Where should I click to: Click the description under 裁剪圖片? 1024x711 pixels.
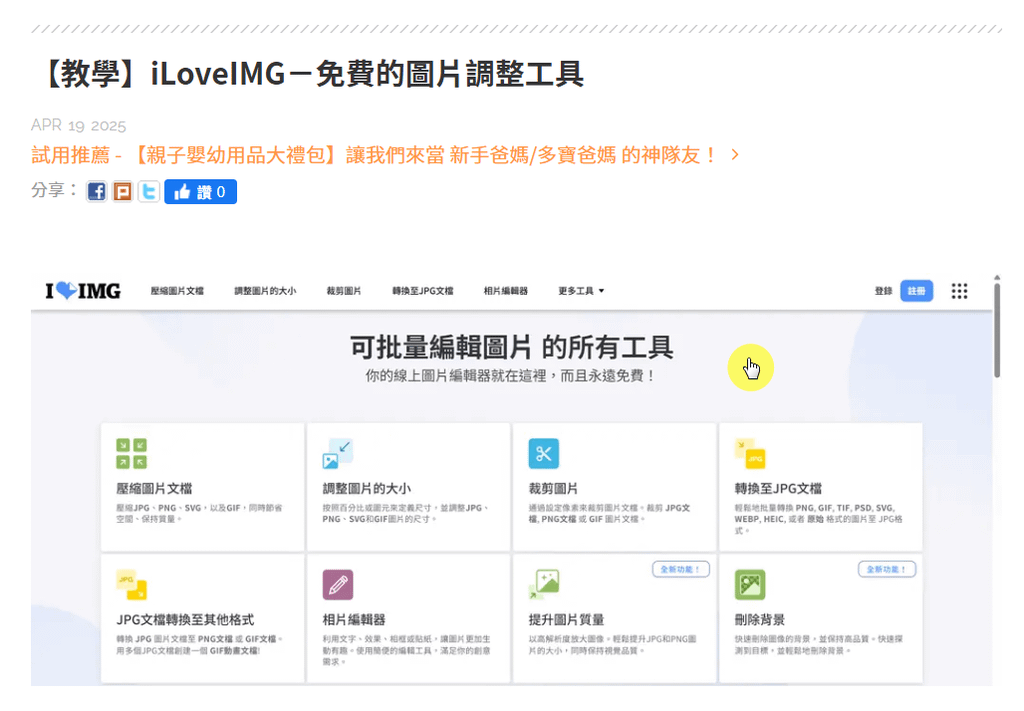point(609,513)
